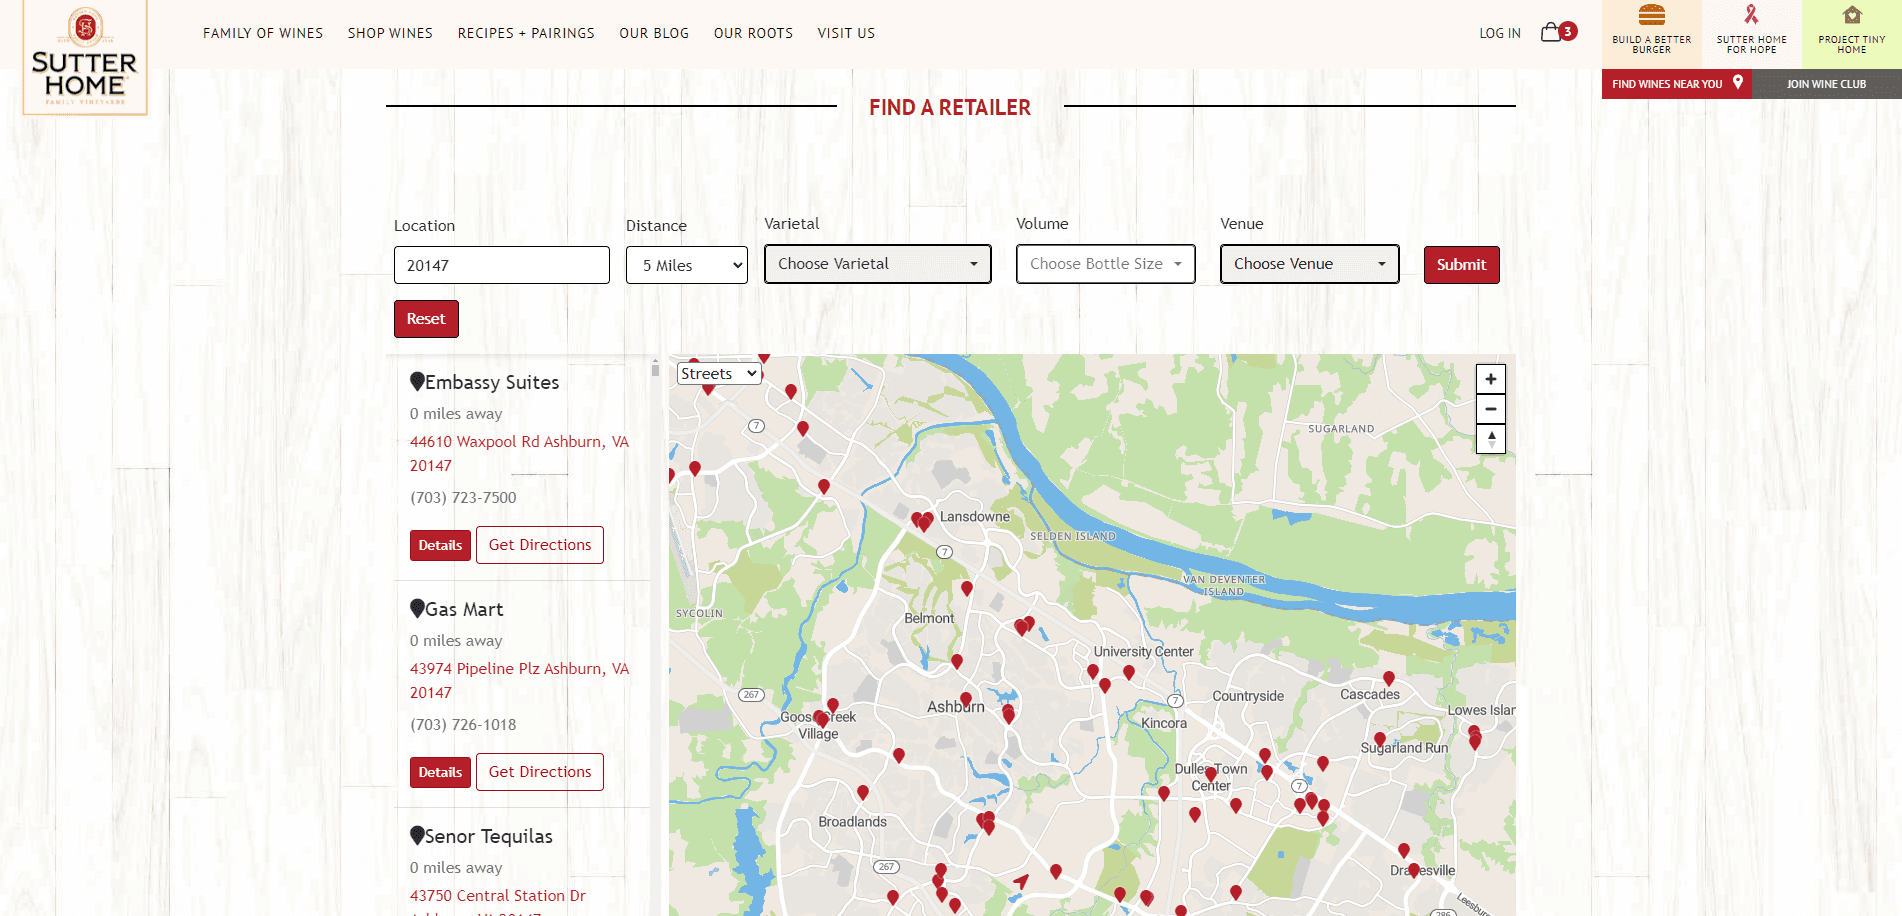Image resolution: width=1902 pixels, height=916 pixels.
Task: Open Gas Mart address 43974 Pipeline Plz
Action: pyautogui.click(x=519, y=680)
